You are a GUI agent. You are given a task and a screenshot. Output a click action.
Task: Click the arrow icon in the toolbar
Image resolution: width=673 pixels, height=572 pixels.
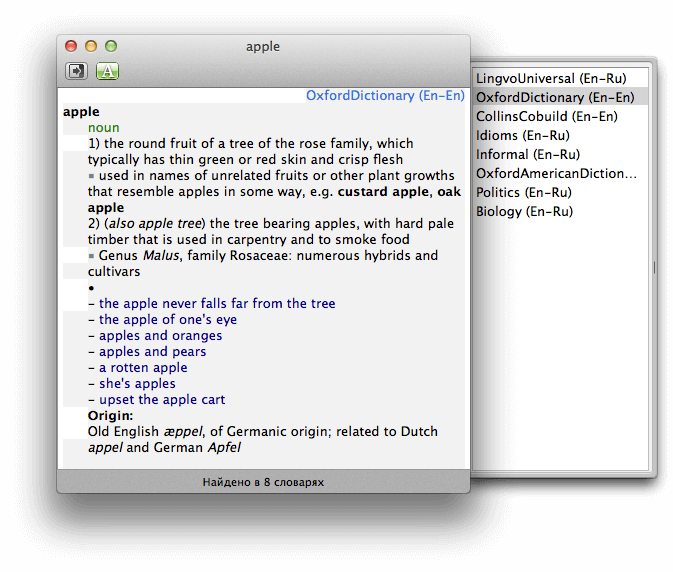pos(76,71)
